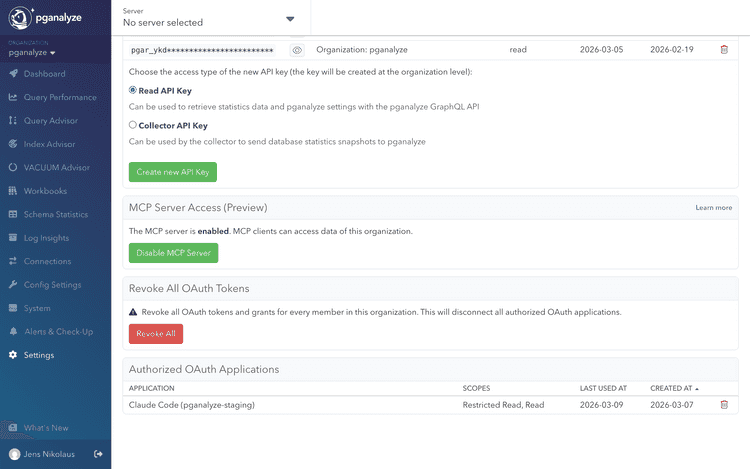Click 'Restricted Read, Read' scopes cell

(x=503, y=405)
